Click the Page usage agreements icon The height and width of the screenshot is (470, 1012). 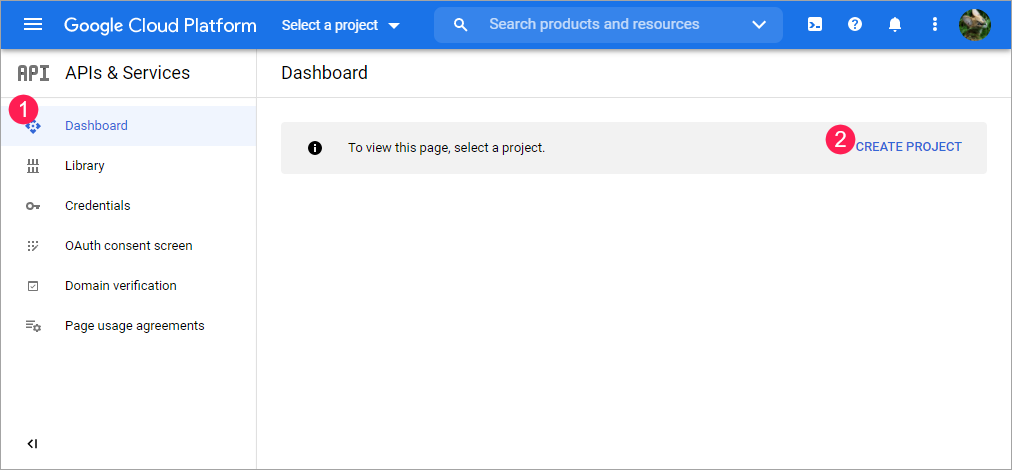pyautogui.click(x=33, y=326)
